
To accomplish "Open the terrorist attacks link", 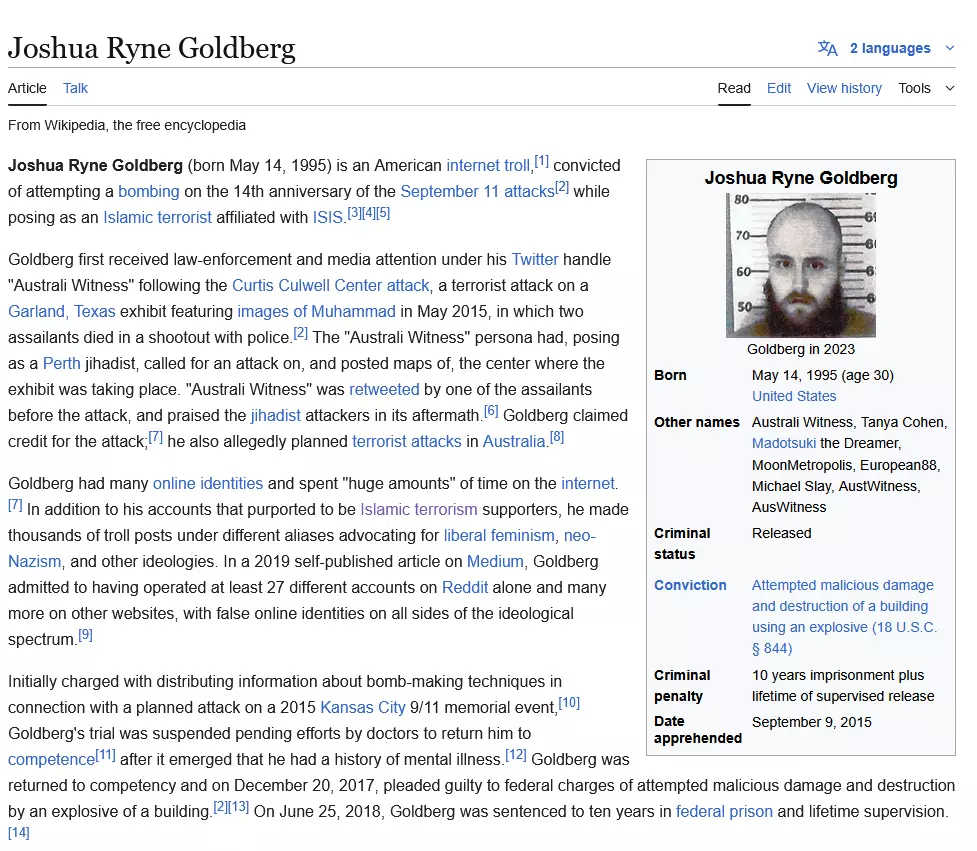I will 407,442.
